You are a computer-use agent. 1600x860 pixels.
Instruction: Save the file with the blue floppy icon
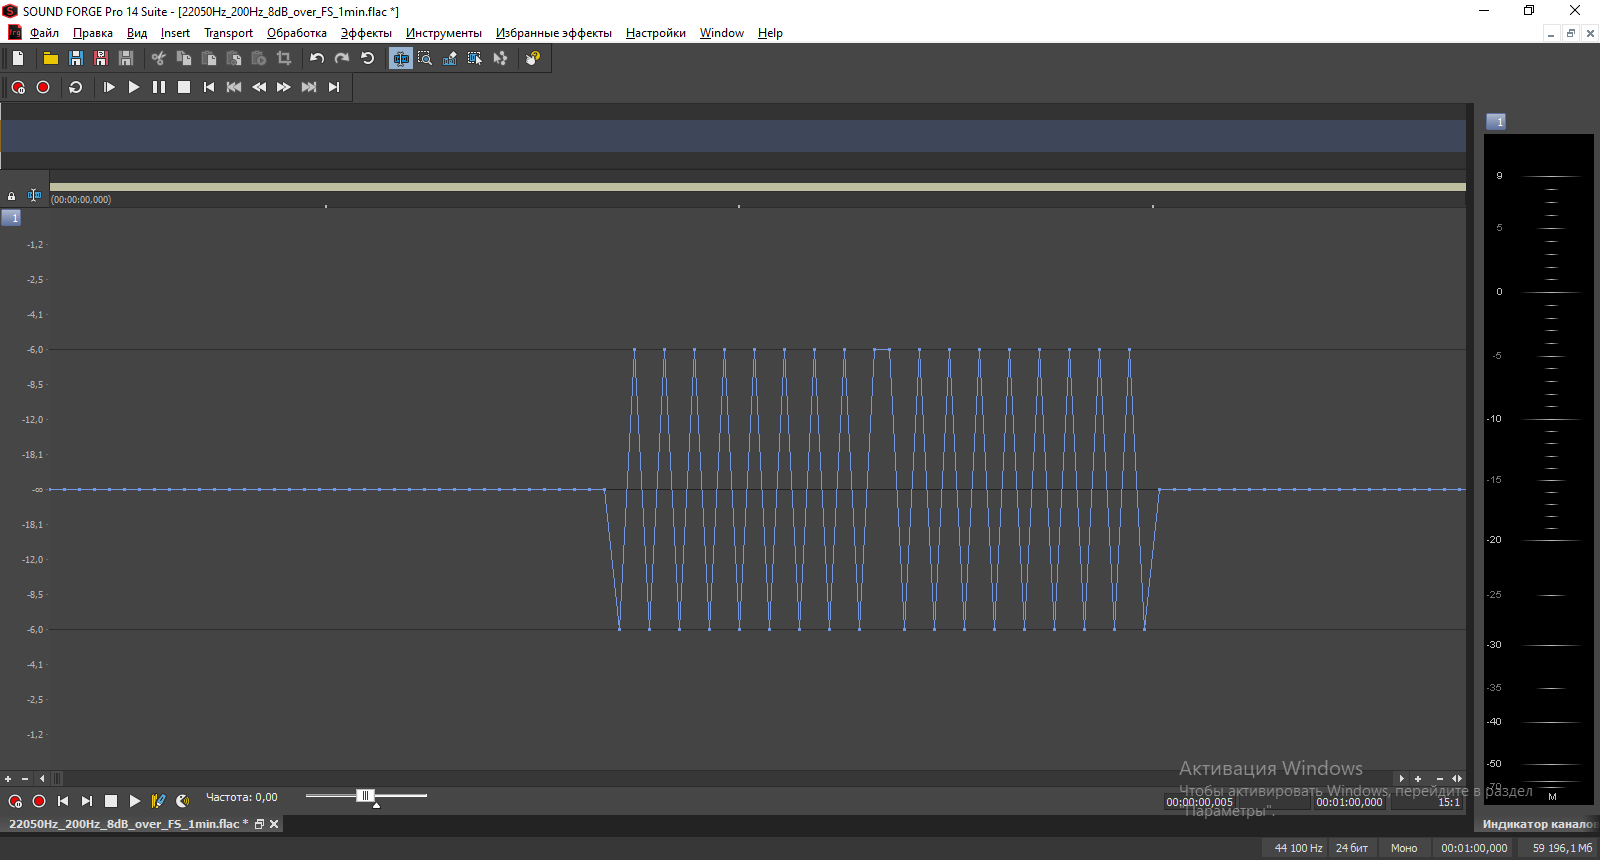tap(75, 58)
